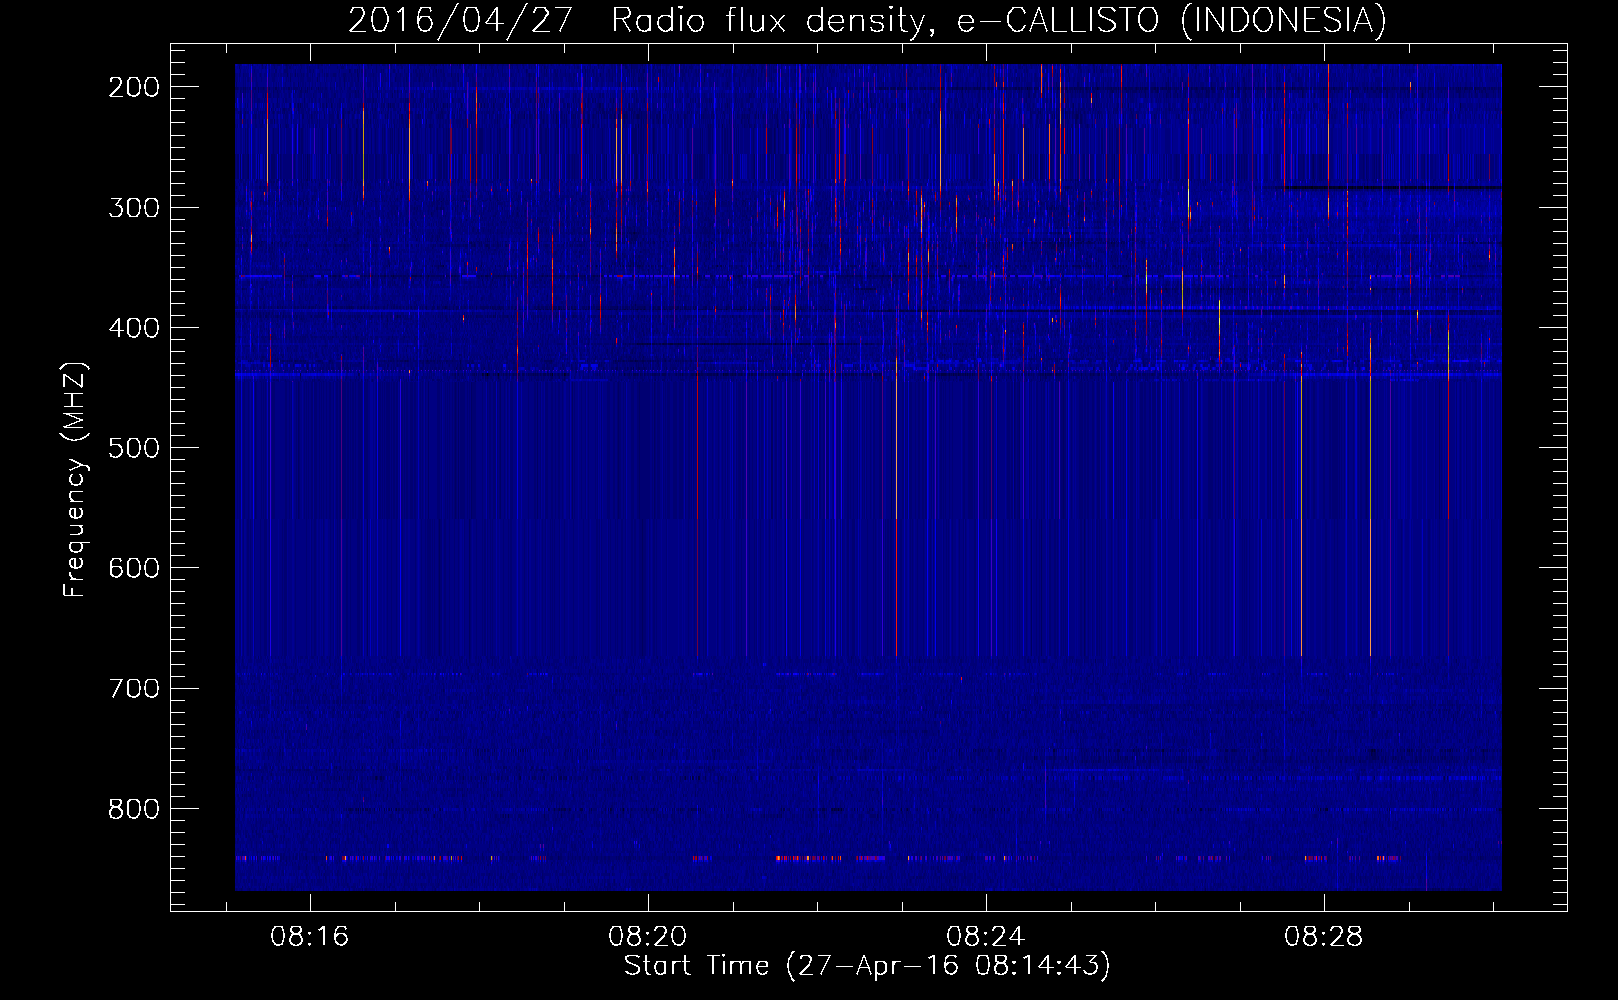
Task: Click the plot title 'Radio flux density, e-CALLISTO (INDONESIA)'
Action: (x=999, y=20)
